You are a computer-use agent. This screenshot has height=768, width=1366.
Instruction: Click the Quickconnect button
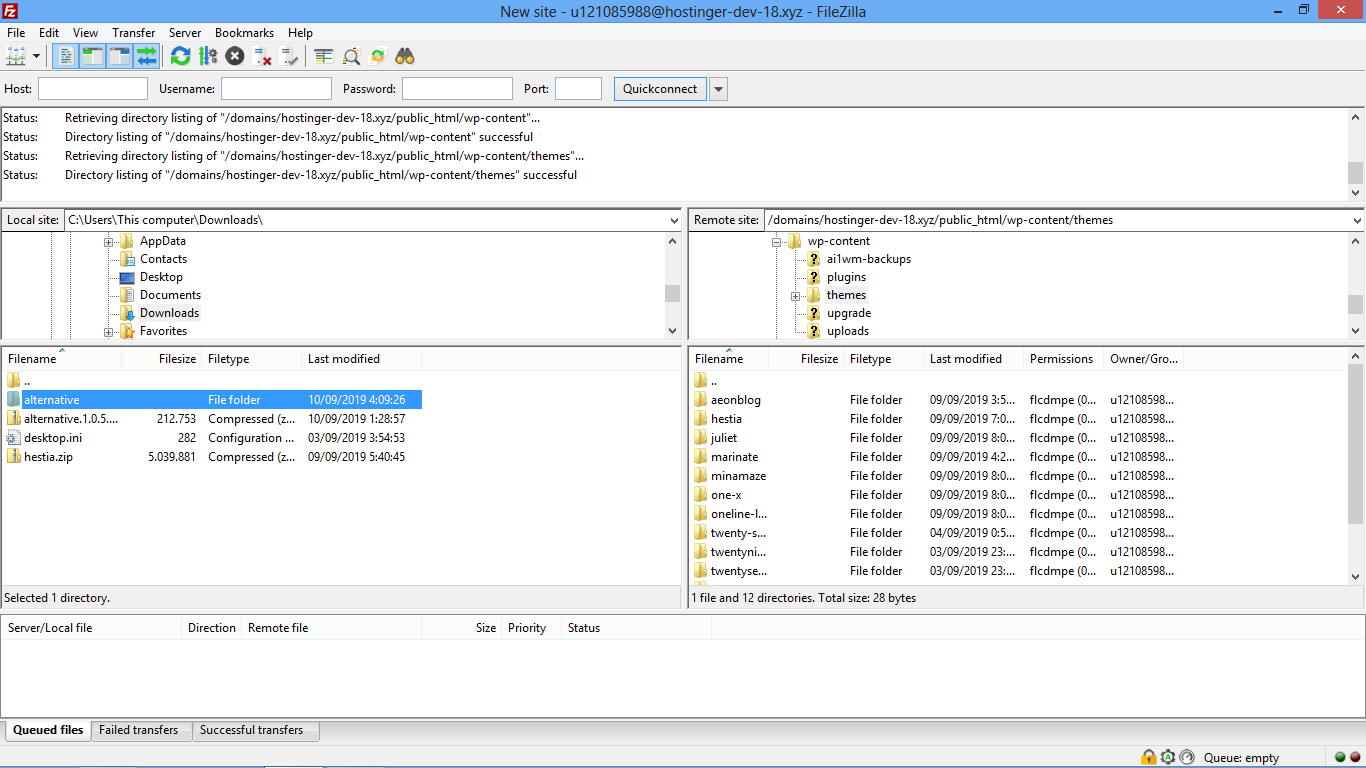(x=660, y=89)
